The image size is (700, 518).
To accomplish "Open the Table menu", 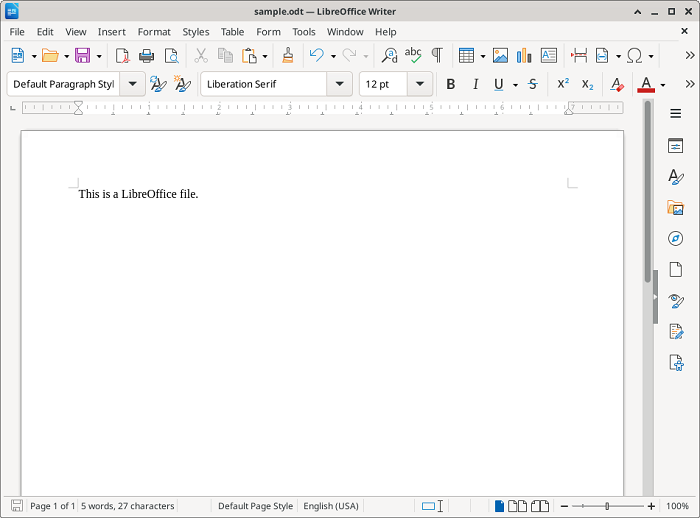I will (232, 32).
